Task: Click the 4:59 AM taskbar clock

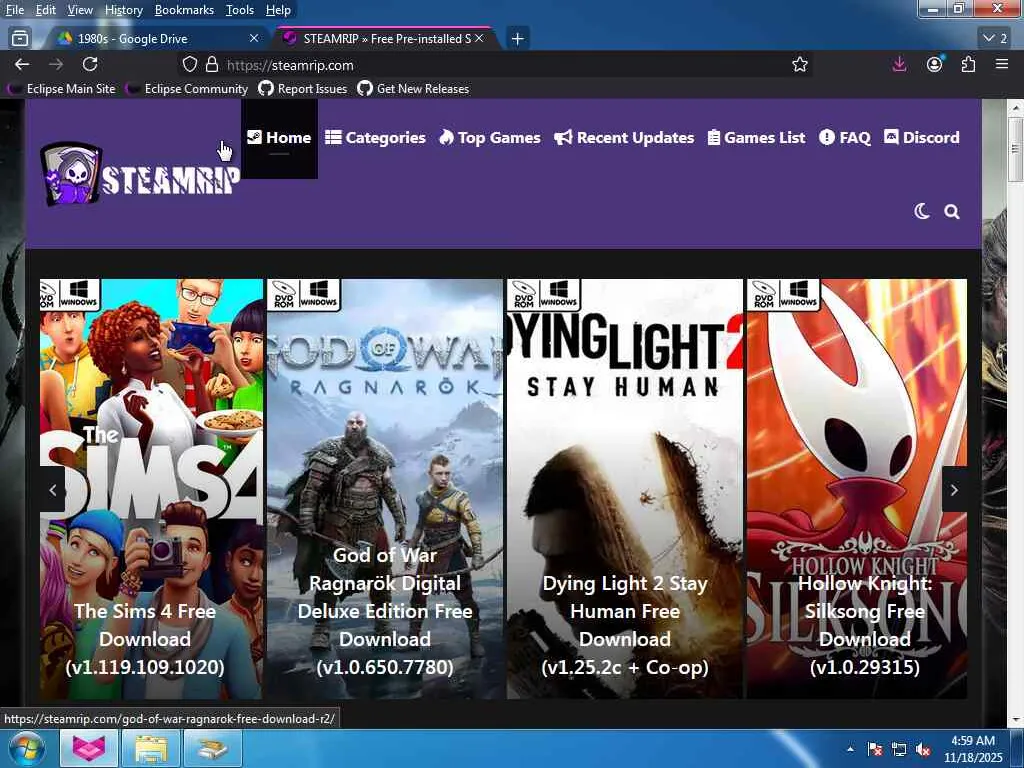Action: point(972,749)
